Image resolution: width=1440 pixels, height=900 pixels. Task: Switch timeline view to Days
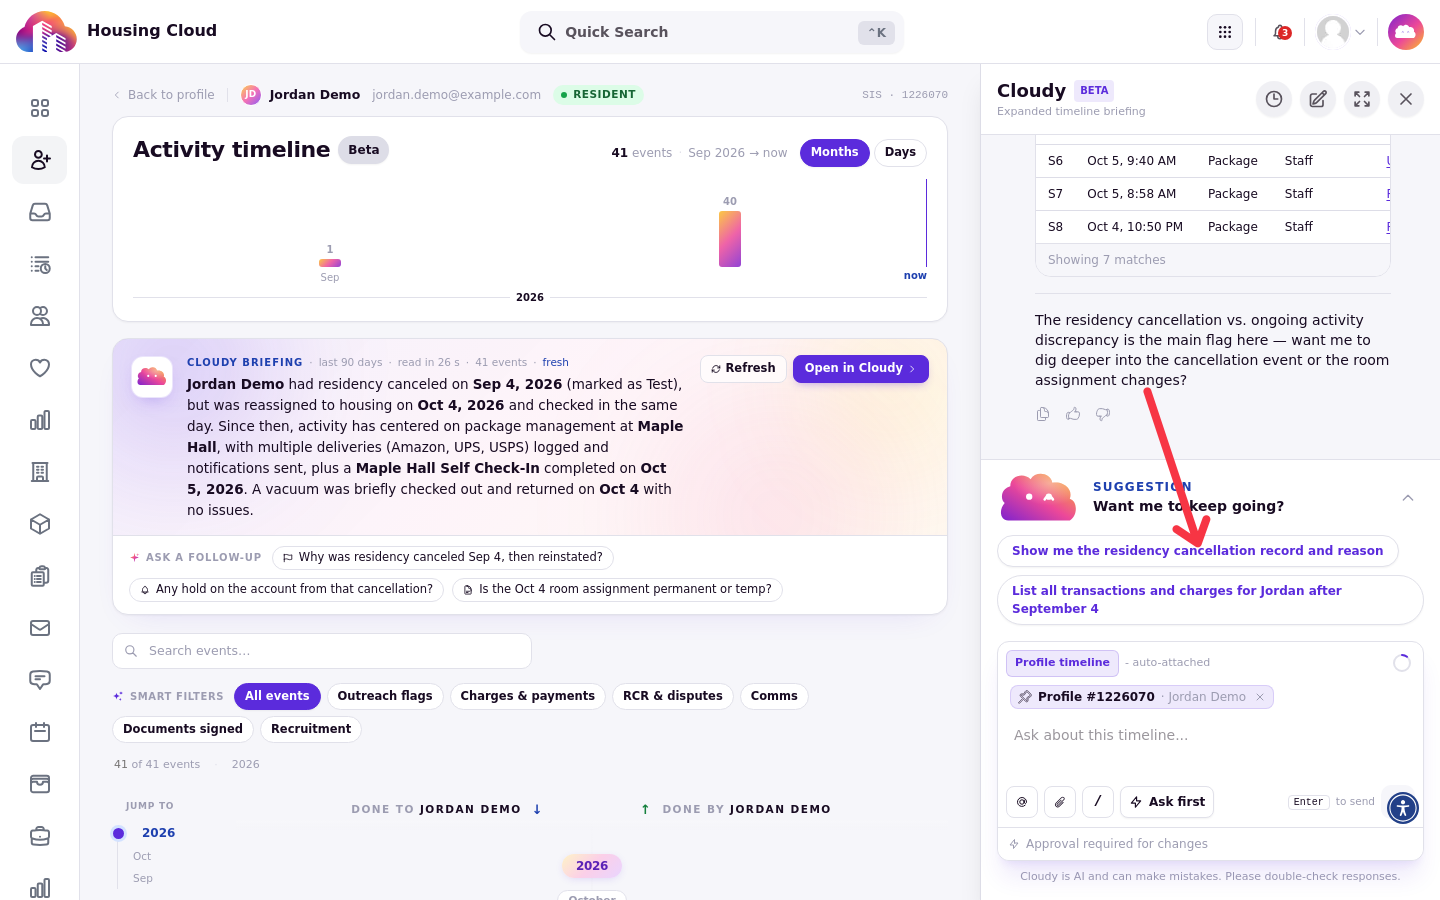(900, 153)
